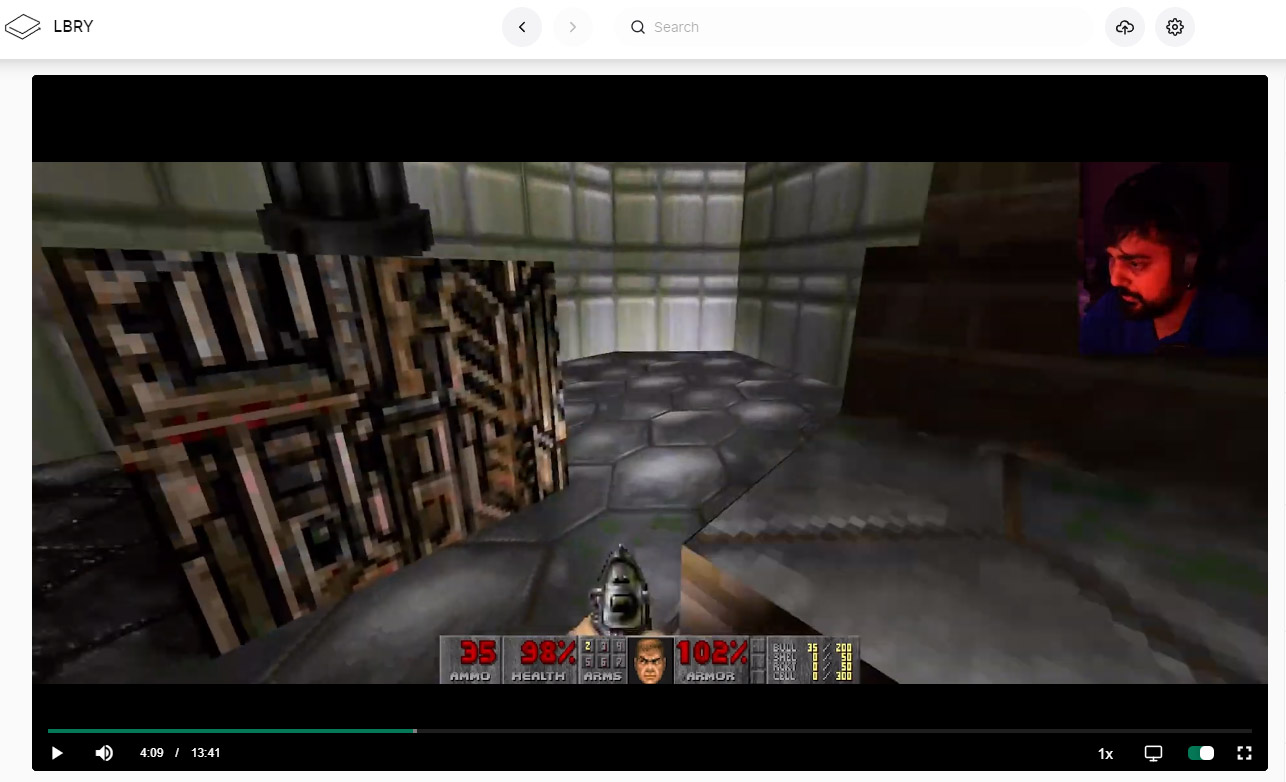Play the video with the play button
This screenshot has height=782, width=1286.
[x=57, y=753]
